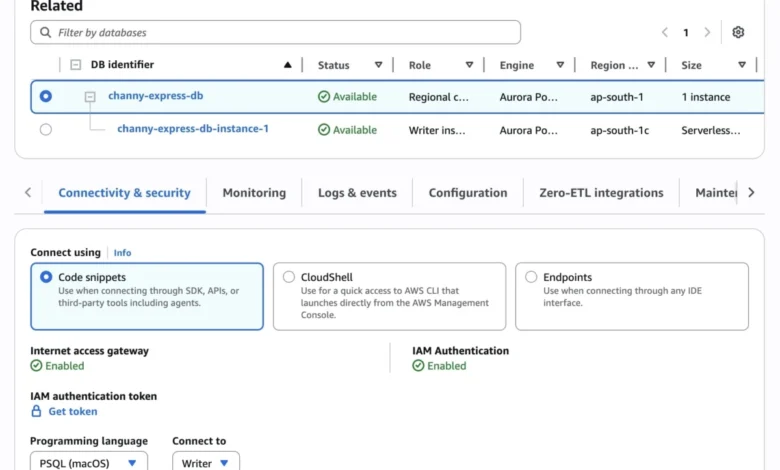Screen dimensions: 780x470
Task: Select the channy-express-db cluster radio button
Action: (x=46, y=97)
